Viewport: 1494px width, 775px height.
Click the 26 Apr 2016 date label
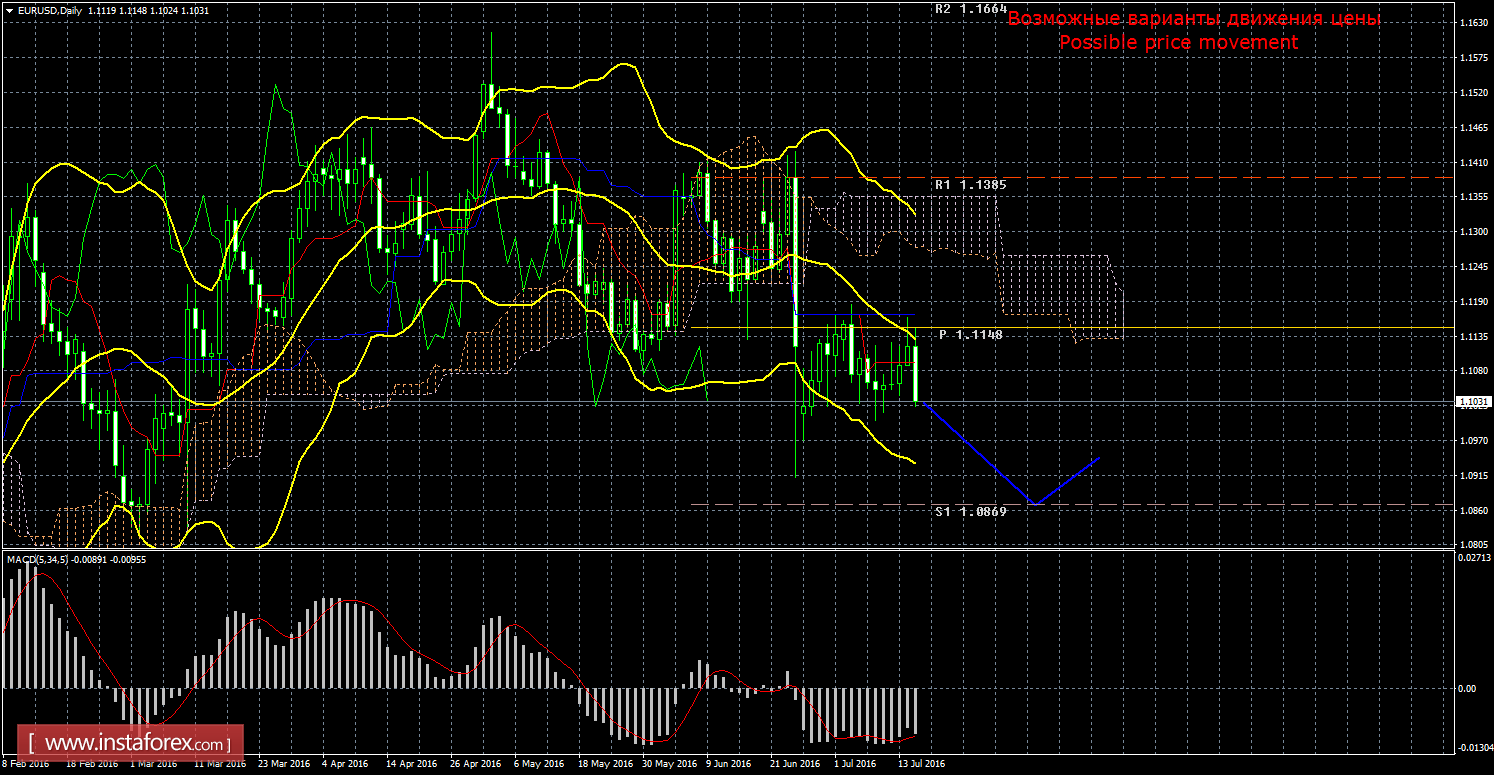pyautogui.click(x=475, y=764)
